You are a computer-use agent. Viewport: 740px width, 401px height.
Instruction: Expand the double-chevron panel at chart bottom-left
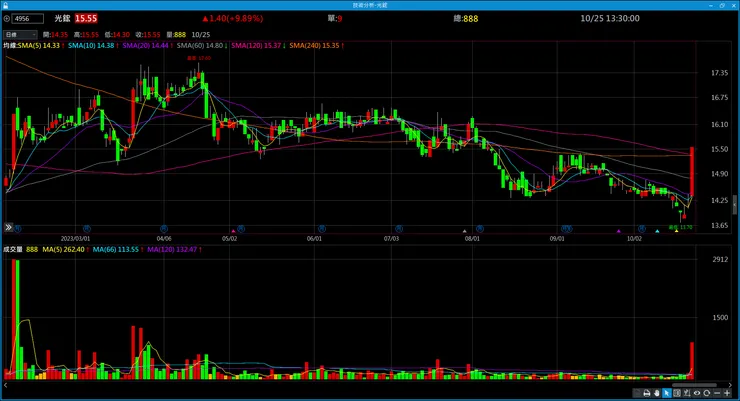coord(8,227)
